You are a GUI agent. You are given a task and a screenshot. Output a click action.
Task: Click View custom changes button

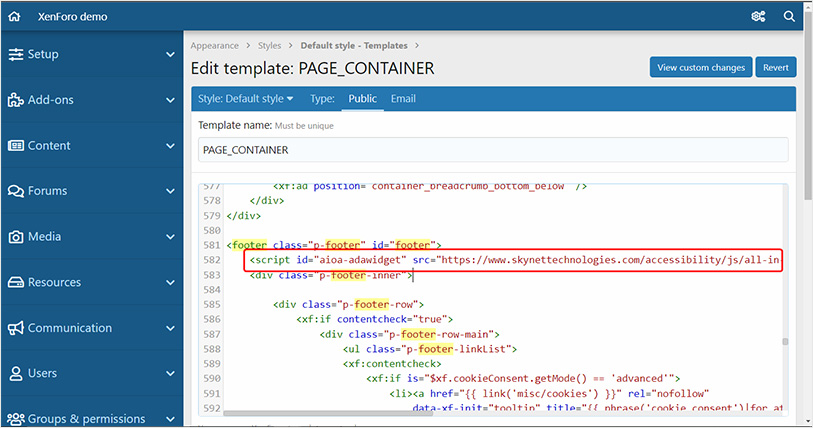pos(700,67)
